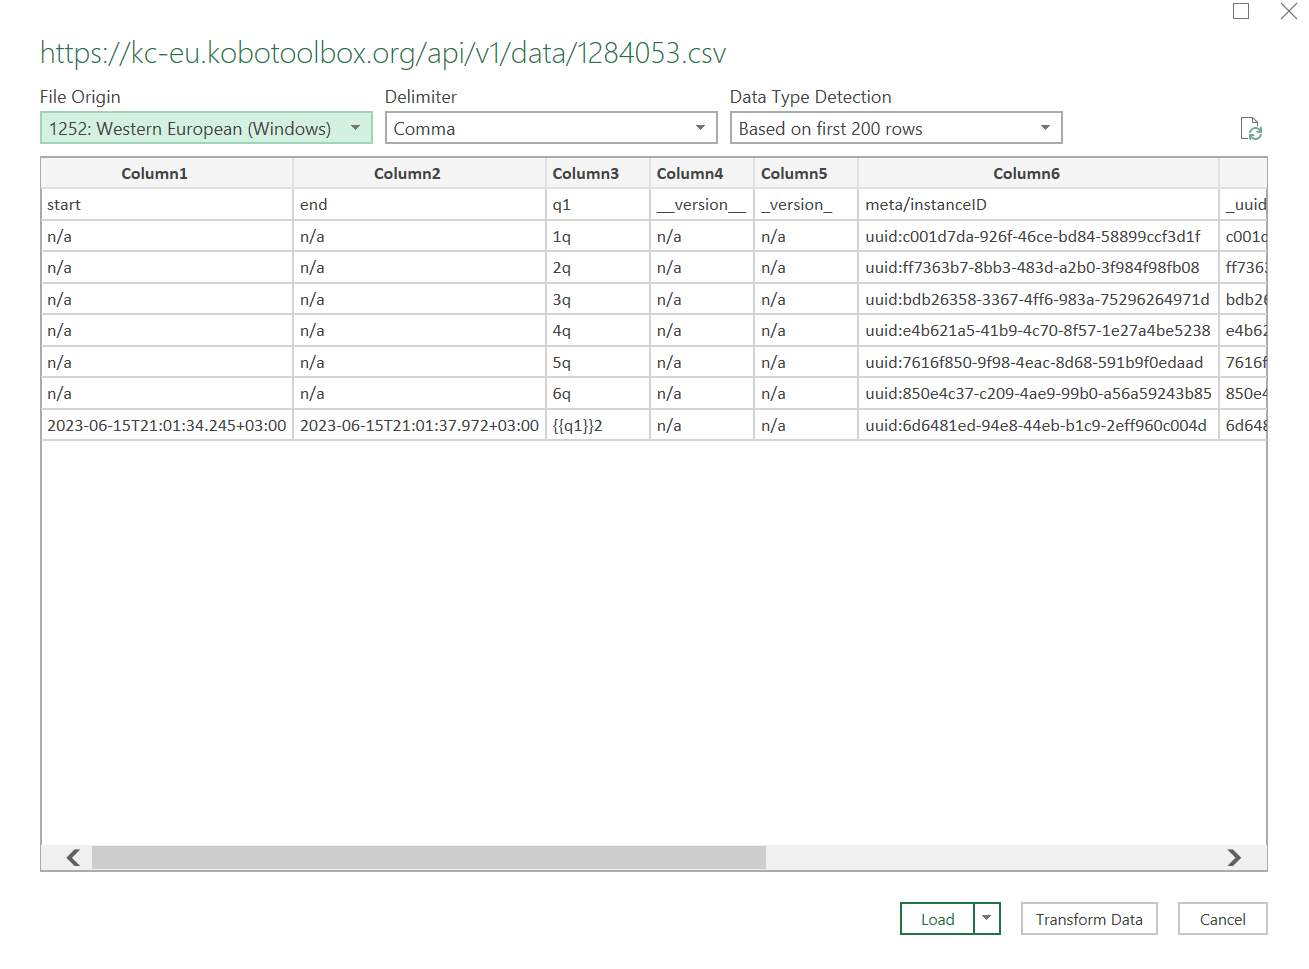This screenshot has height=969, width=1309.
Task: Open the File Origin dropdown
Action: point(355,128)
